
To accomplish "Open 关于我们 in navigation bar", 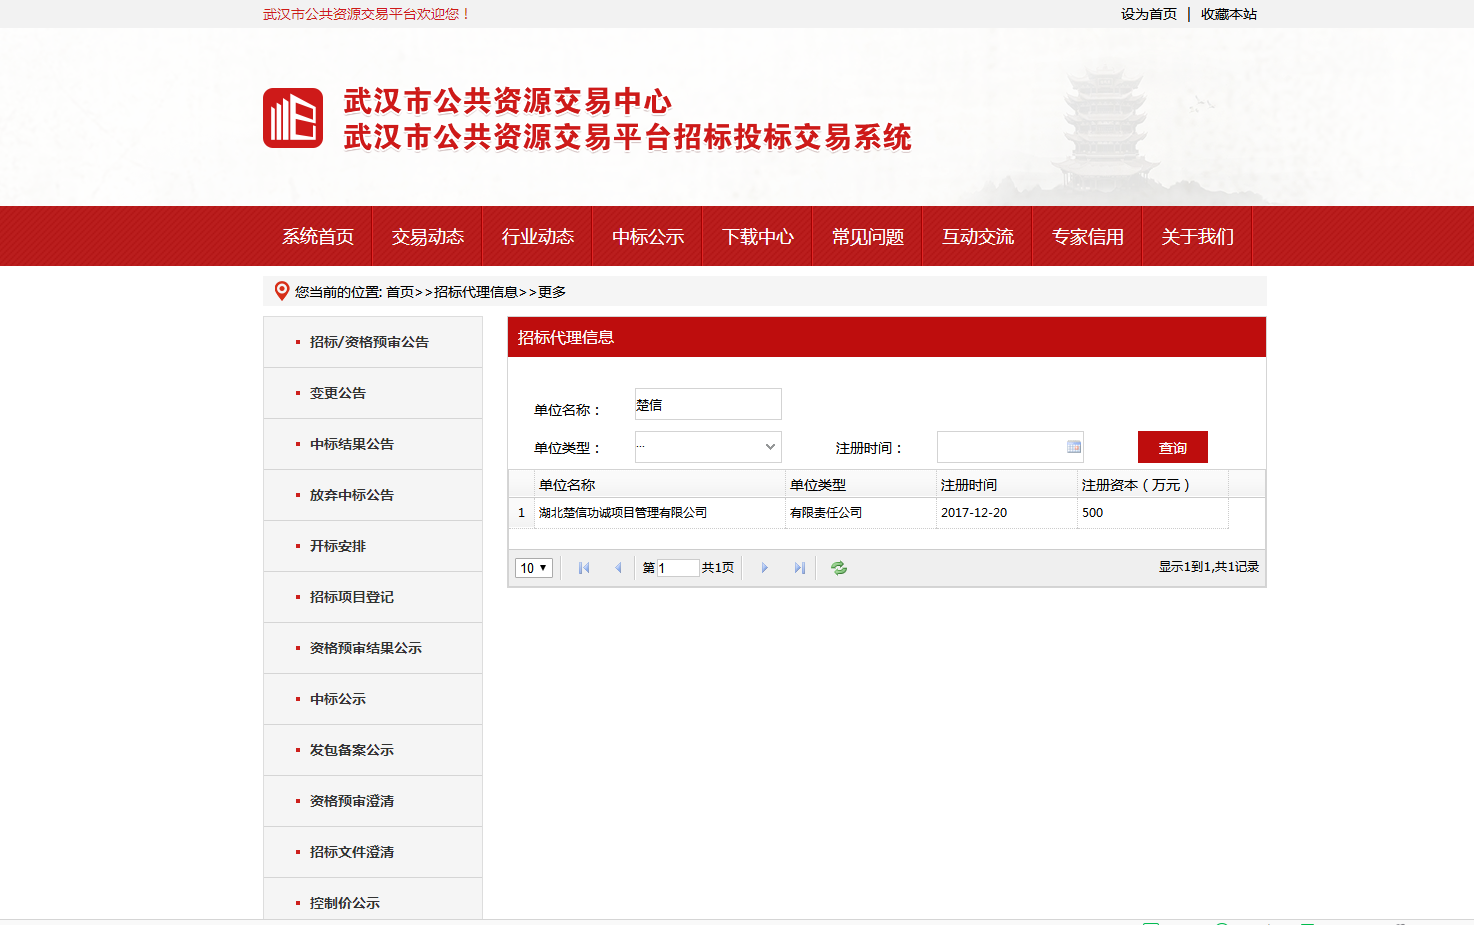I will pos(1198,237).
